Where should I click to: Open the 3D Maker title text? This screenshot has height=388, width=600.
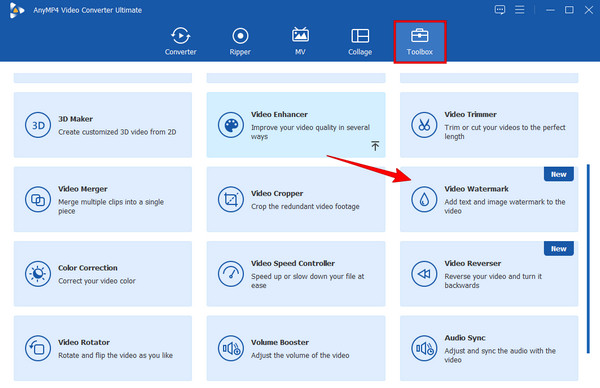click(75, 119)
